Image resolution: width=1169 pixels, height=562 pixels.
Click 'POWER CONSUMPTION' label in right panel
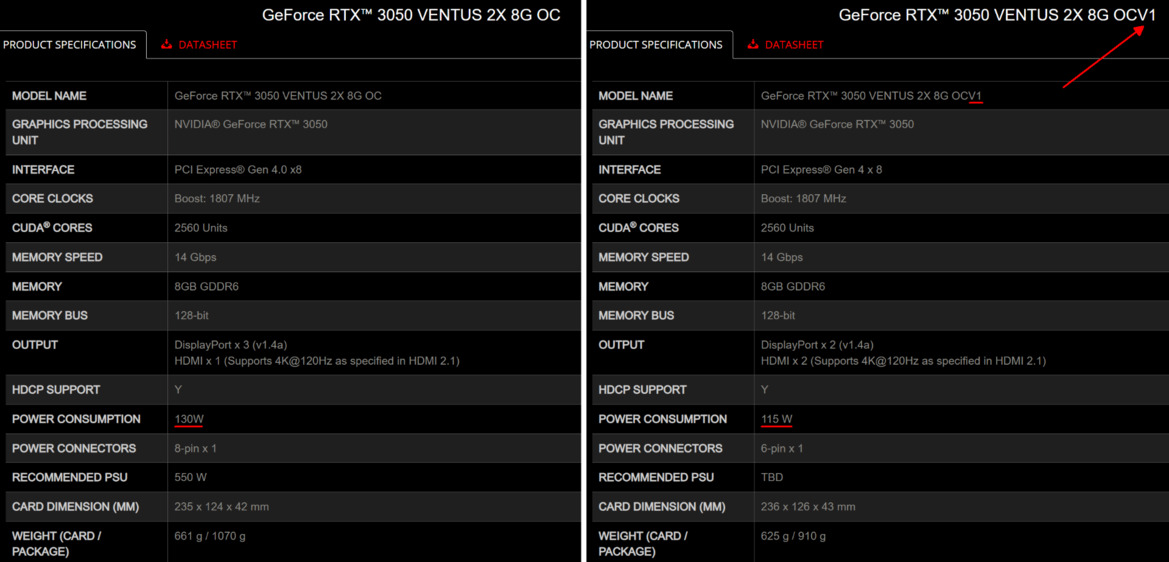pyautogui.click(x=663, y=419)
